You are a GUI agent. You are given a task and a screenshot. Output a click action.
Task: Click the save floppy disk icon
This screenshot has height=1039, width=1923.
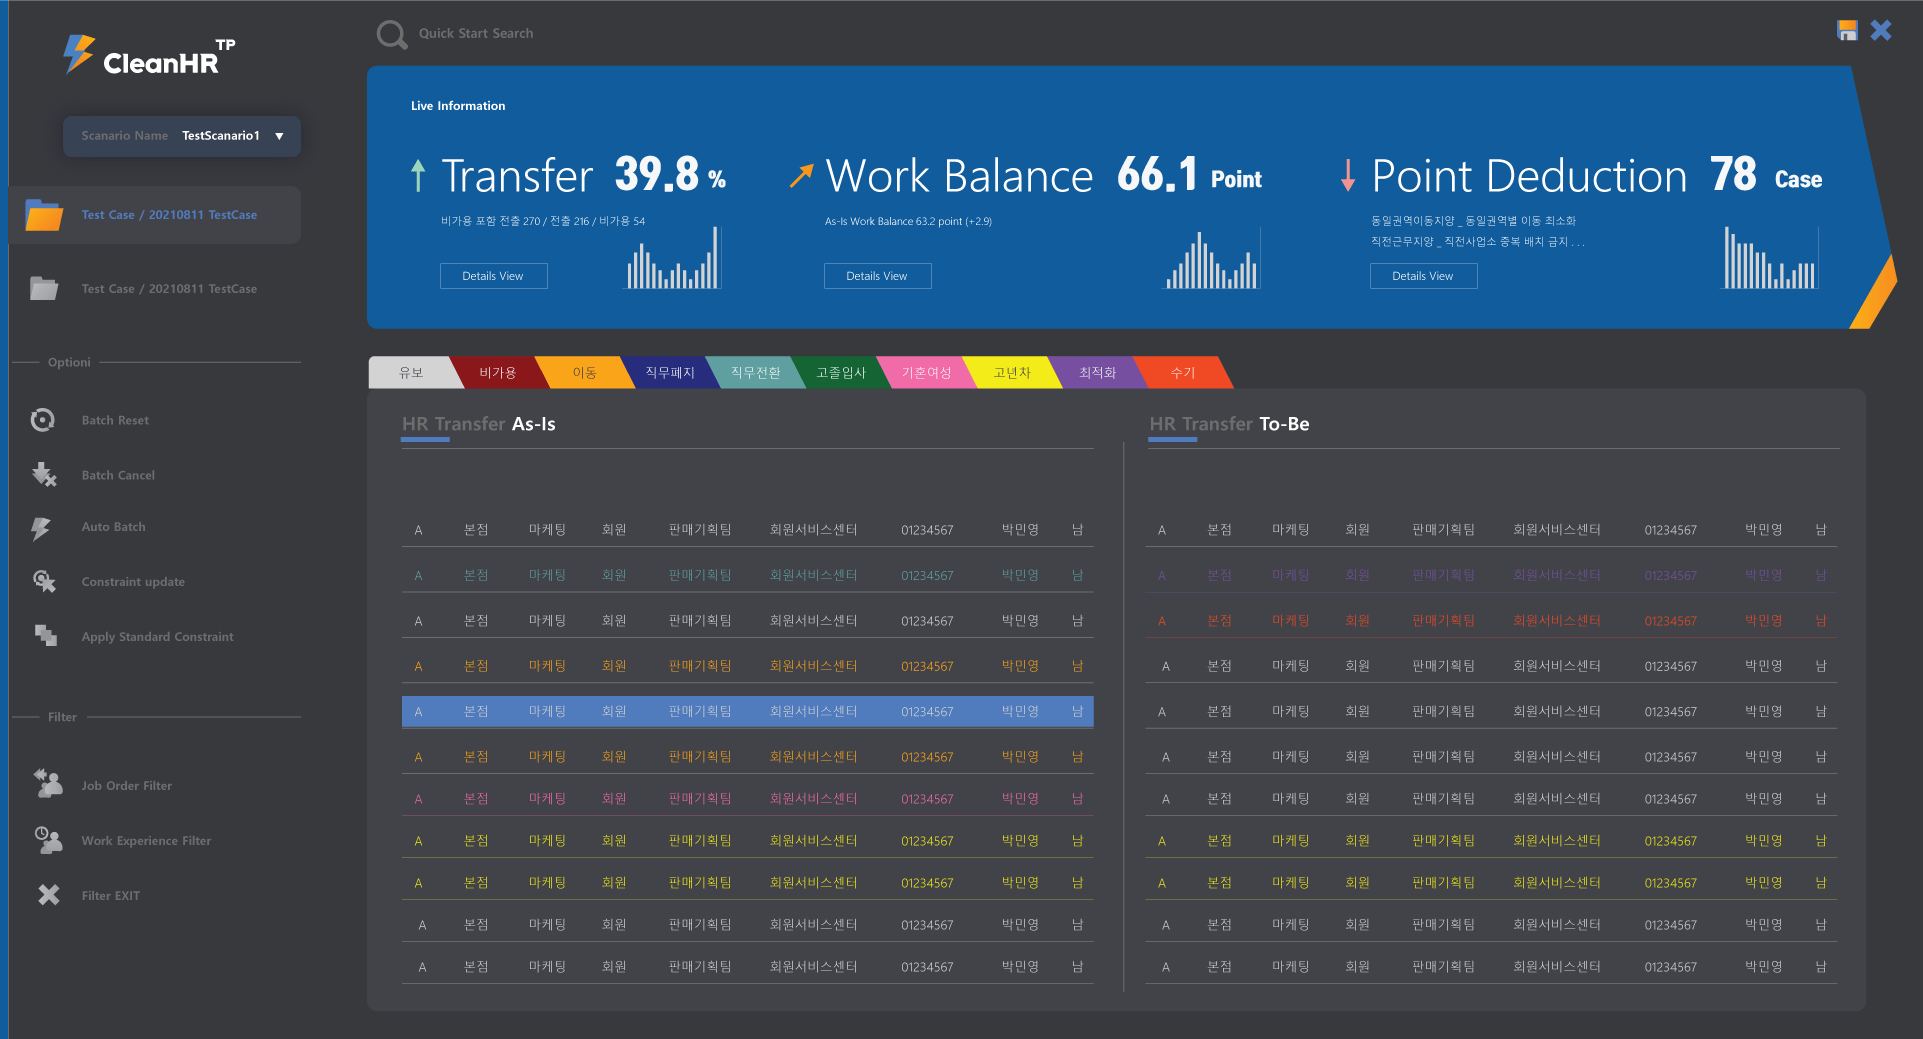[x=1847, y=30]
